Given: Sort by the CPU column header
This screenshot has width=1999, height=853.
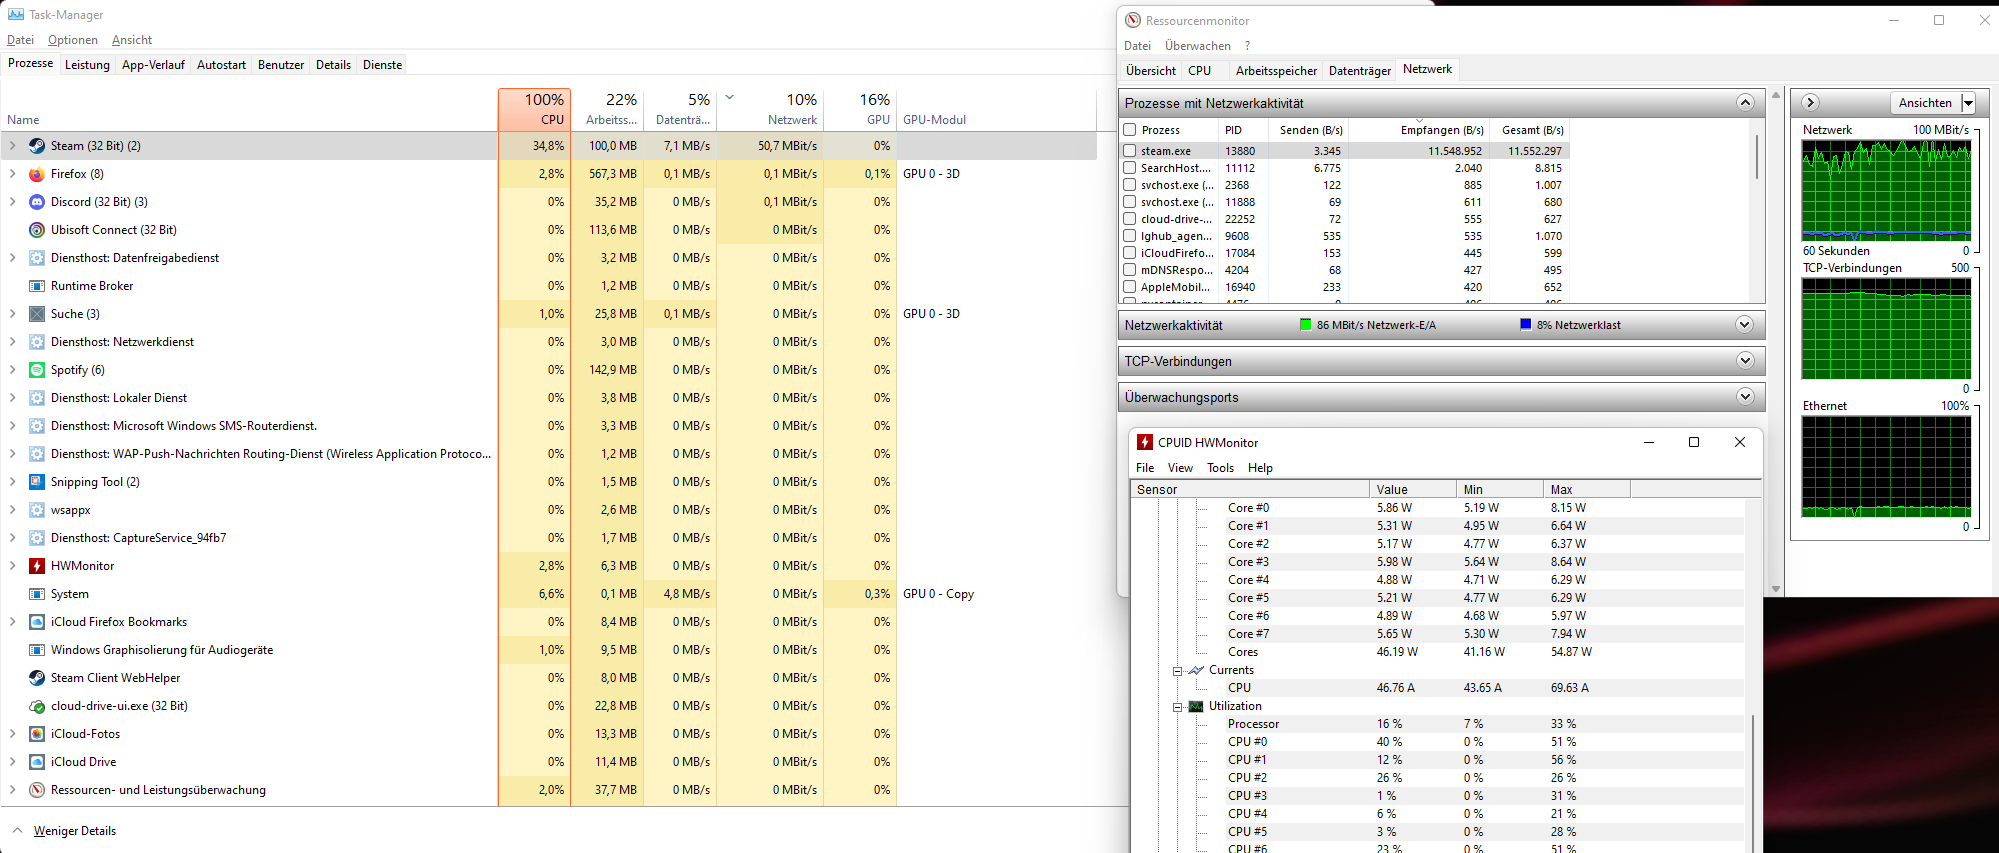Looking at the screenshot, I should click(535, 109).
